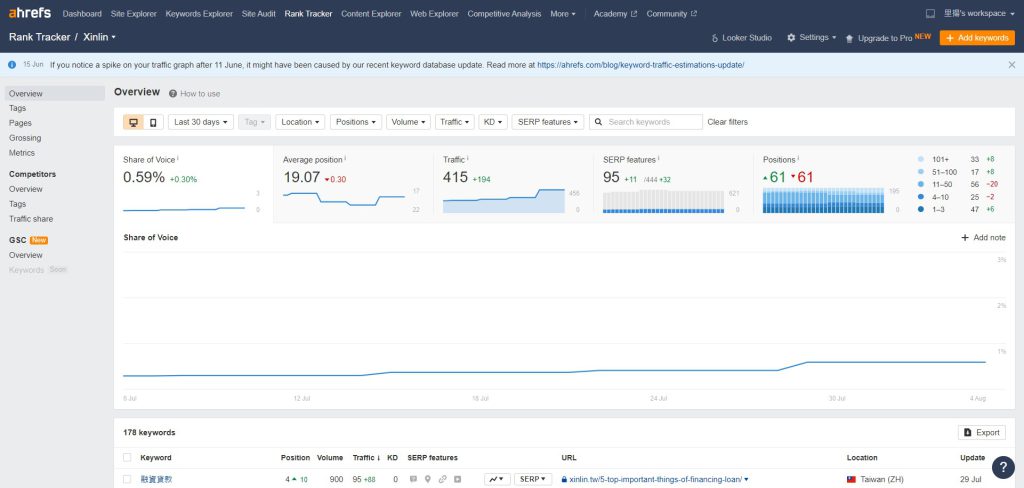Click the info superscript beside SERP features card
This screenshot has height=488, width=1024.
(658, 158)
